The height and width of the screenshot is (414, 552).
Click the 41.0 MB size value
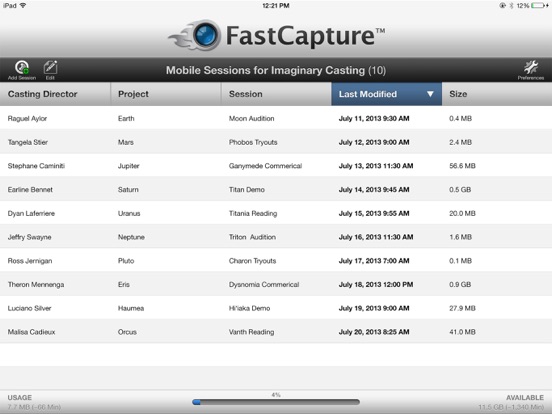[x=462, y=332]
